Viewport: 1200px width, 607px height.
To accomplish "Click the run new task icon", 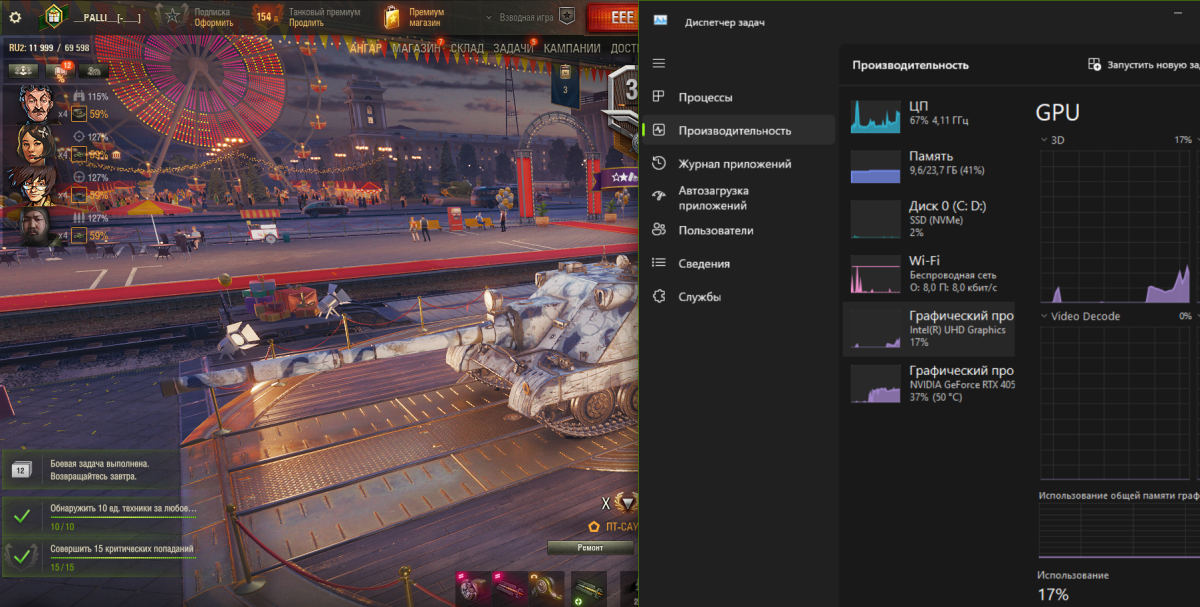I will tap(1094, 64).
